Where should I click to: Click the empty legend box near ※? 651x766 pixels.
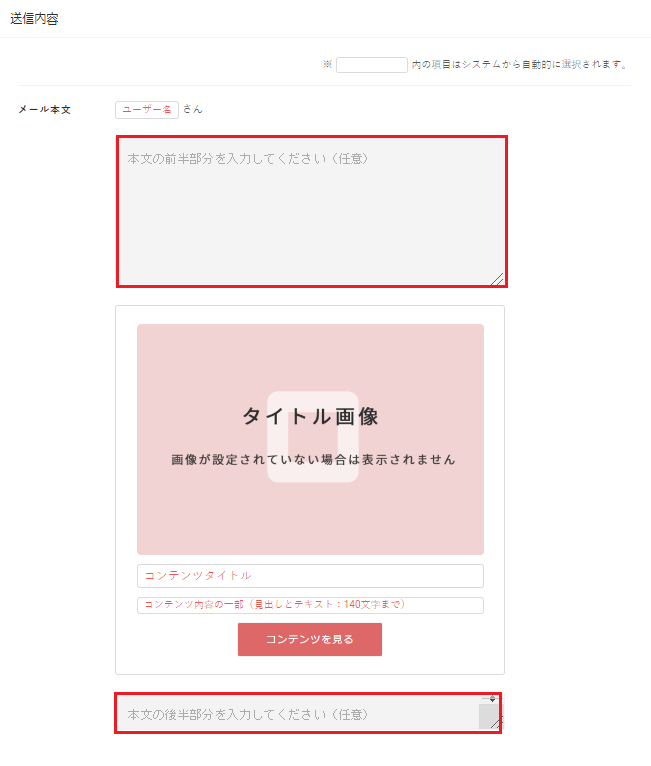(x=372, y=64)
